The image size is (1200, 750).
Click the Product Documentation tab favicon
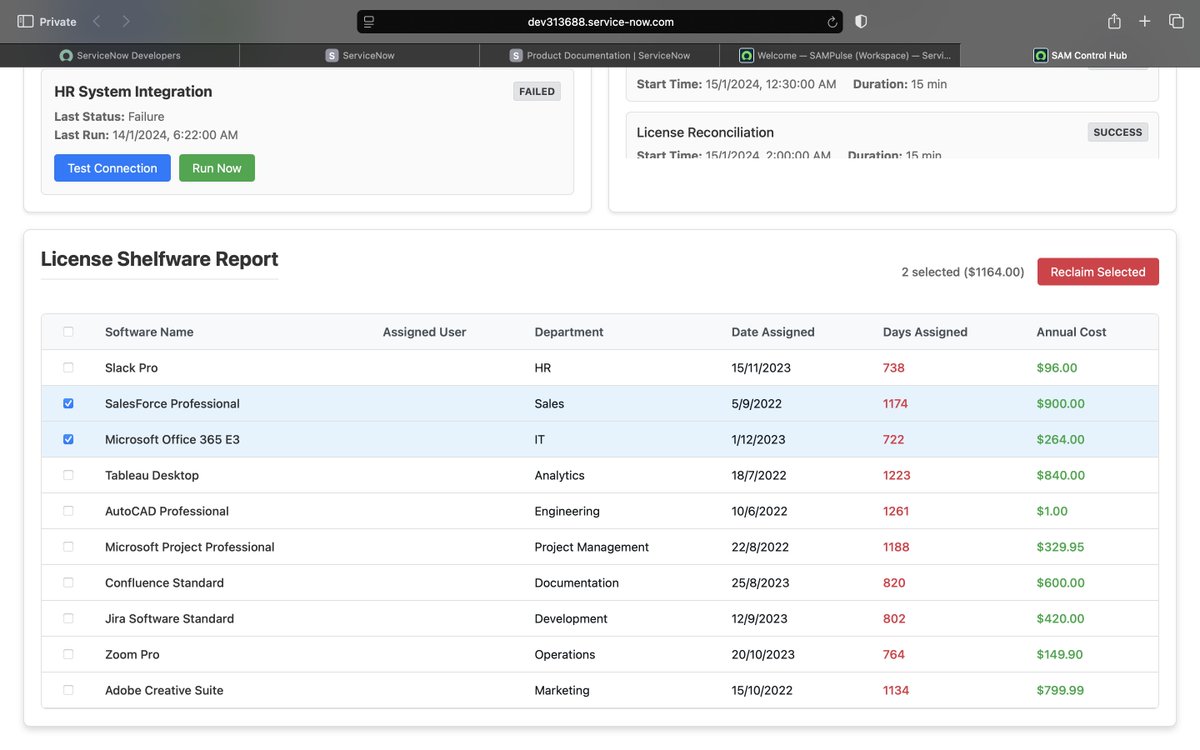pos(516,56)
